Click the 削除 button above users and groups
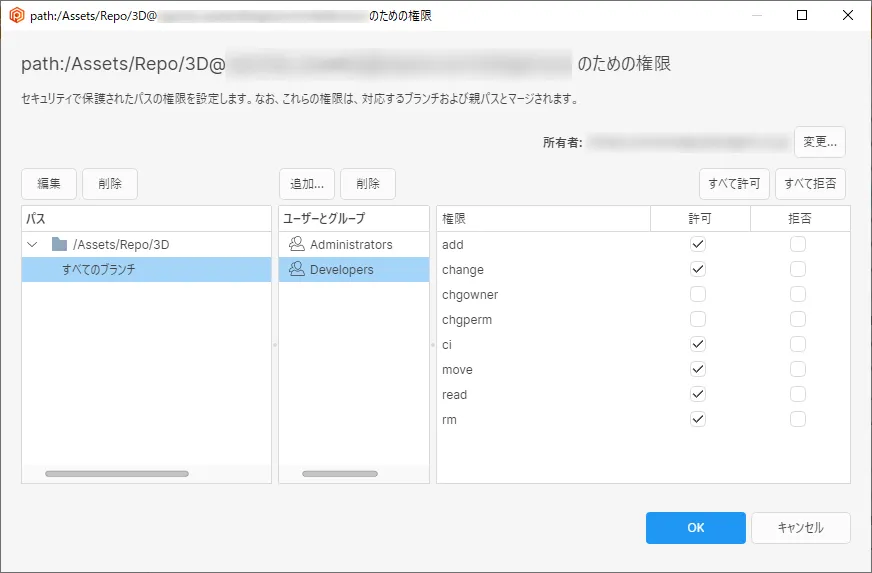This screenshot has height=573, width=872. 368,184
